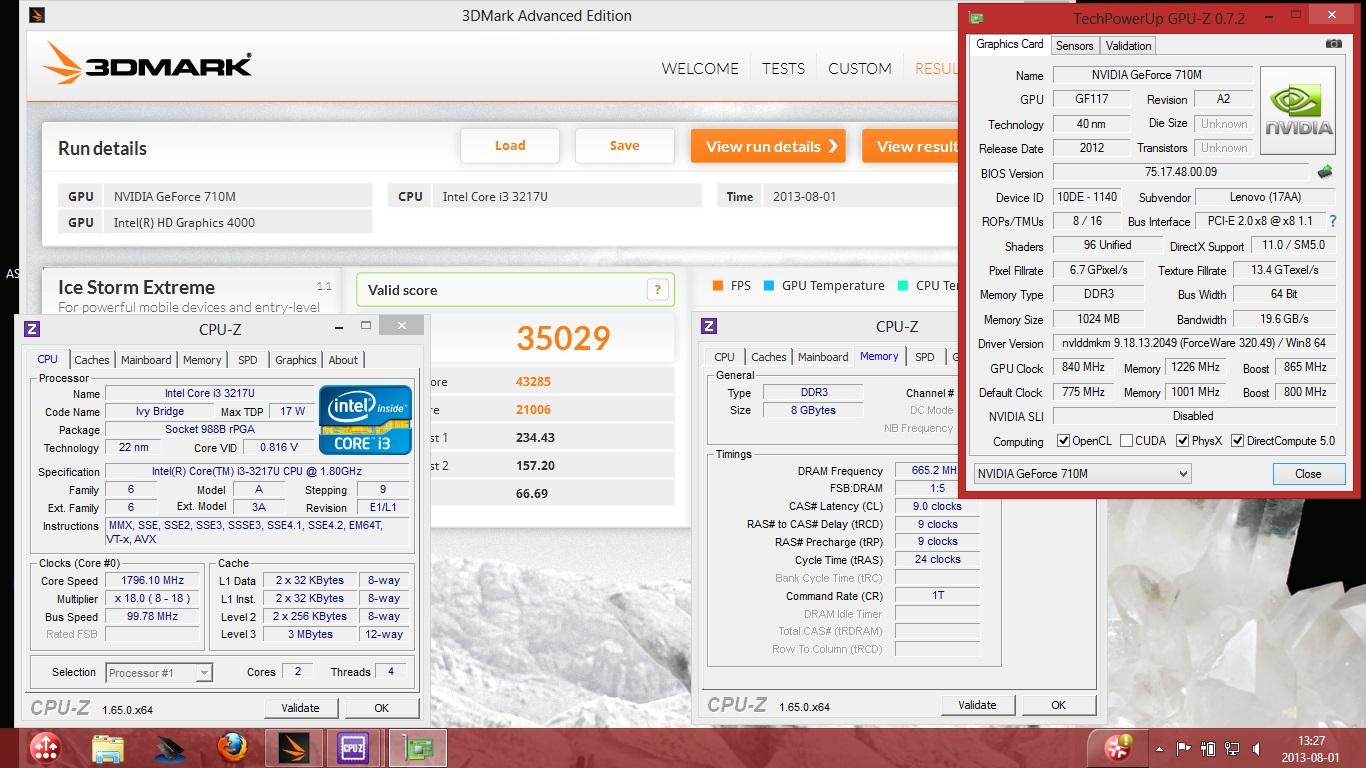The image size is (1366, 768).
Task: Click the volume speaker tray icon
Action: pos(1258,748)
